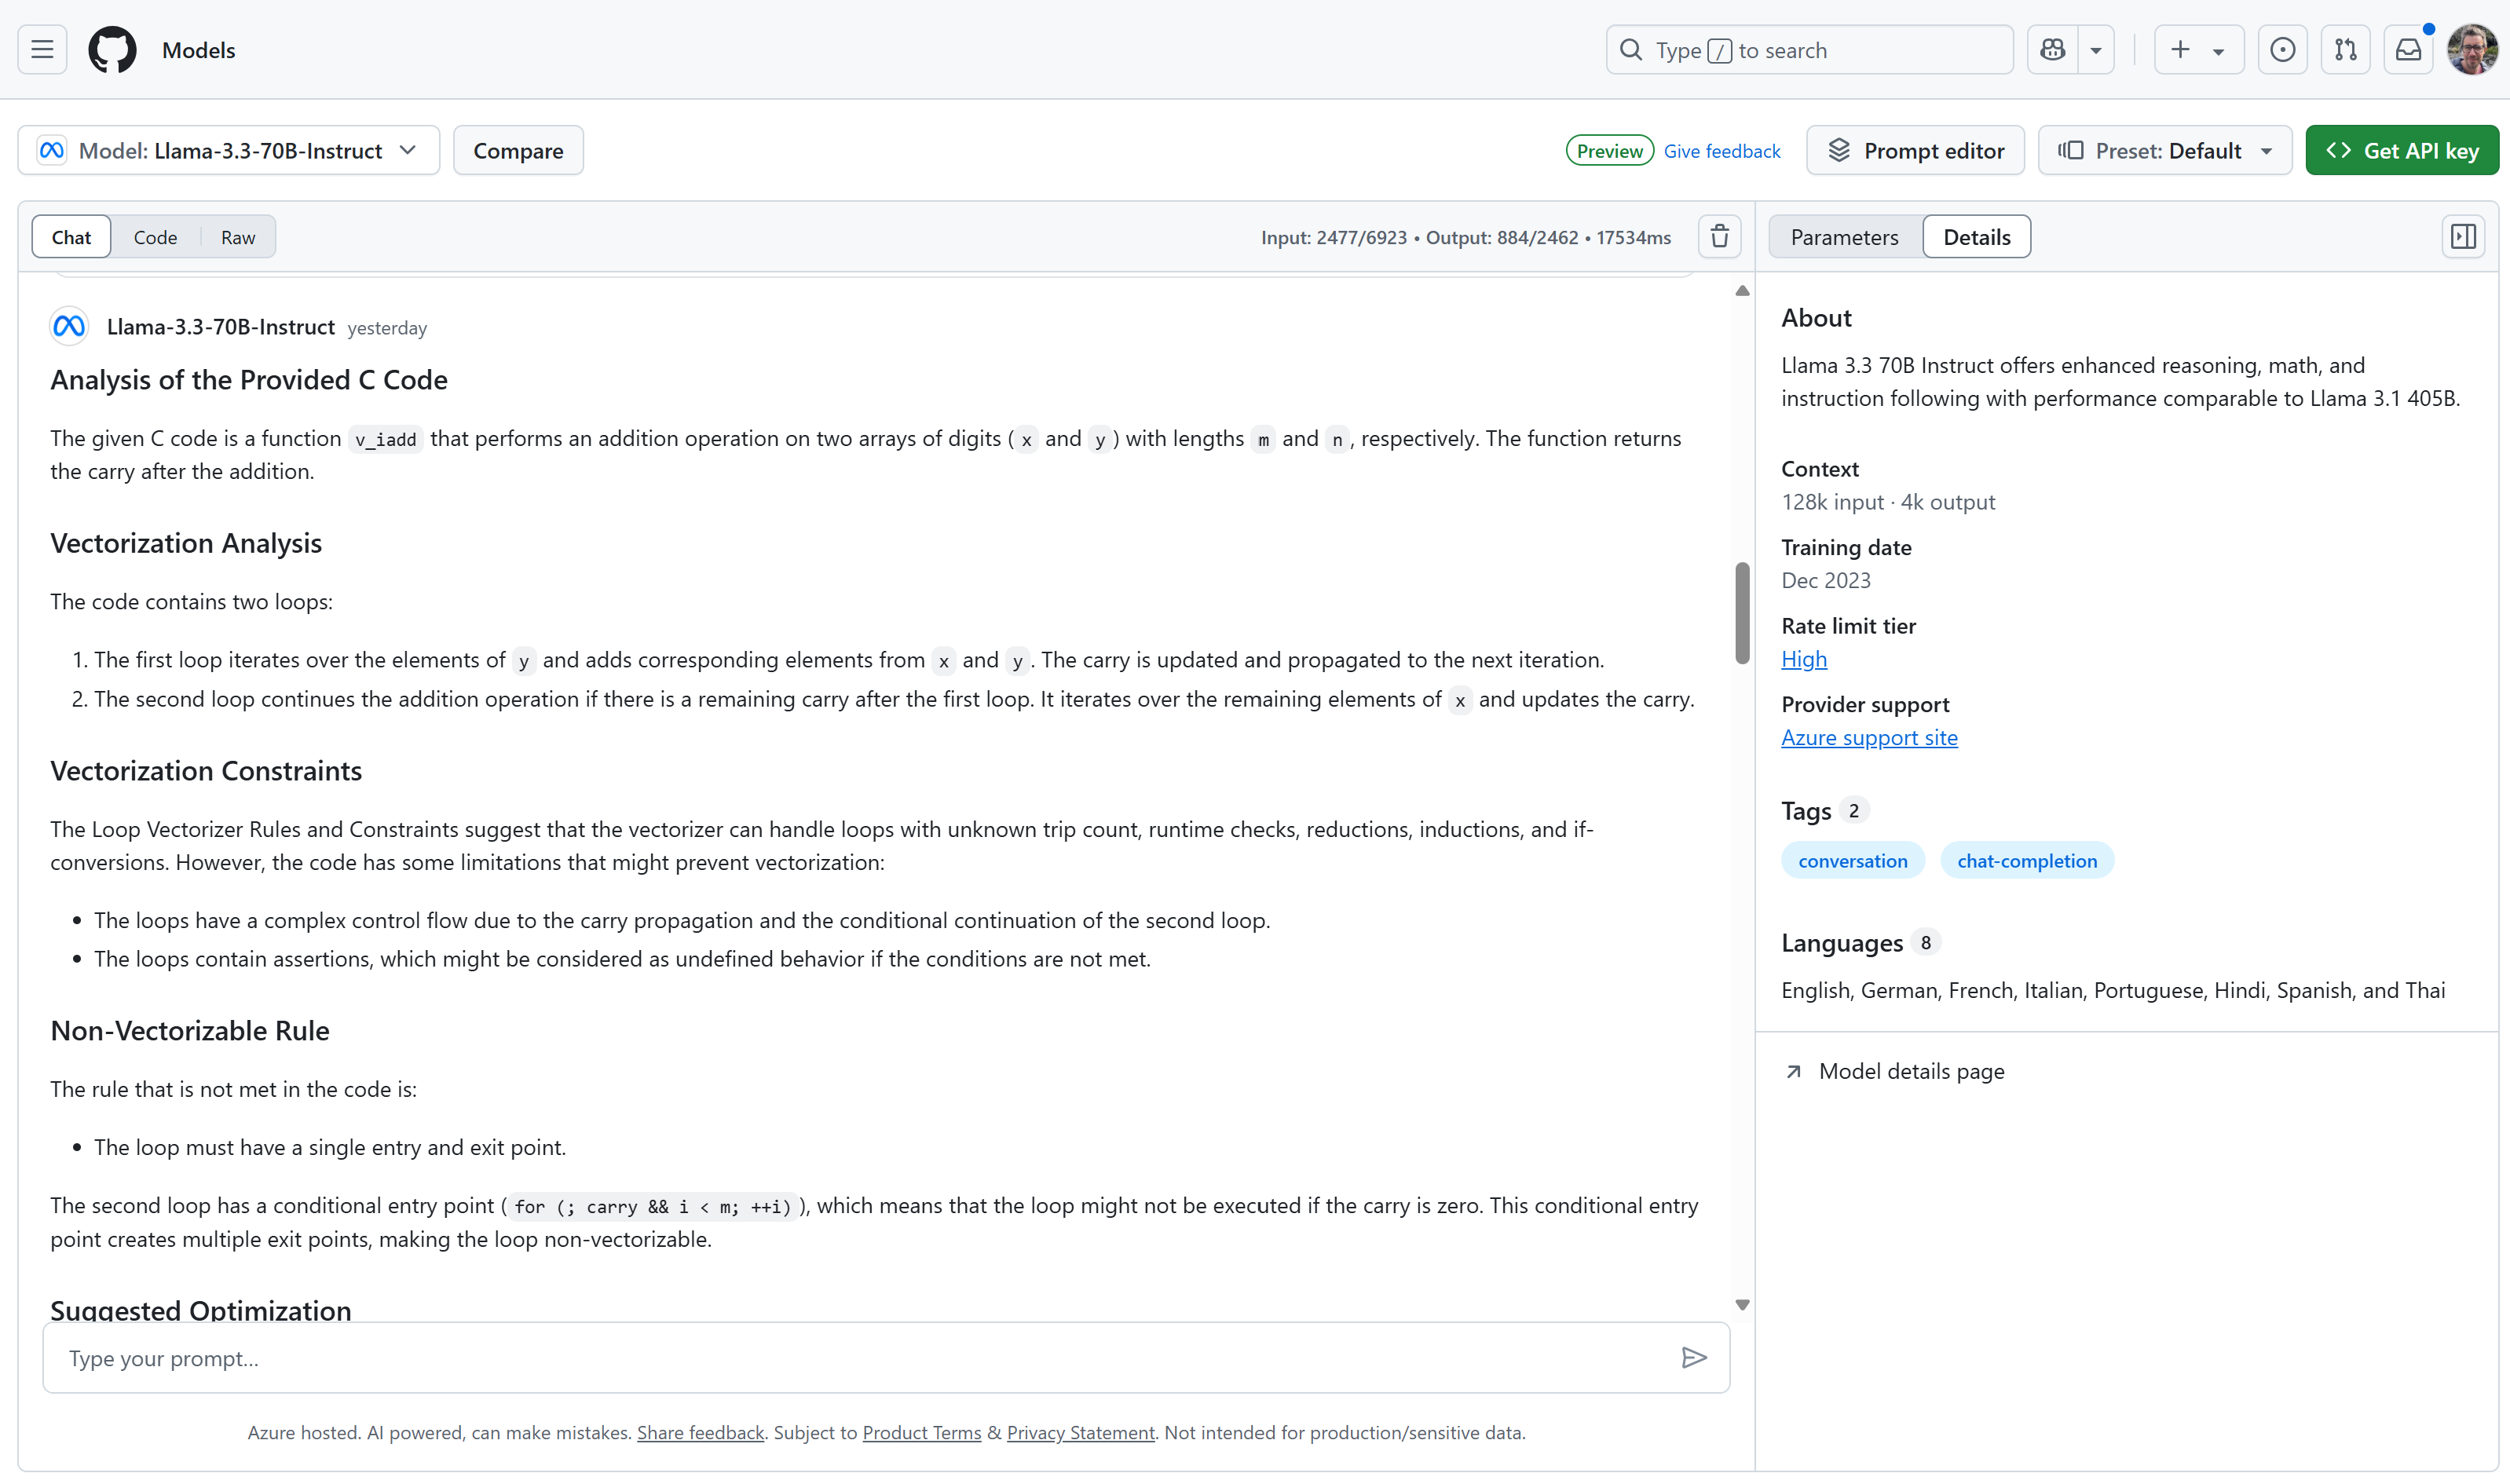Open the Privacy Statement link
The width and height of the screenshot is (2510, 1484).
pos(1081,1433)
